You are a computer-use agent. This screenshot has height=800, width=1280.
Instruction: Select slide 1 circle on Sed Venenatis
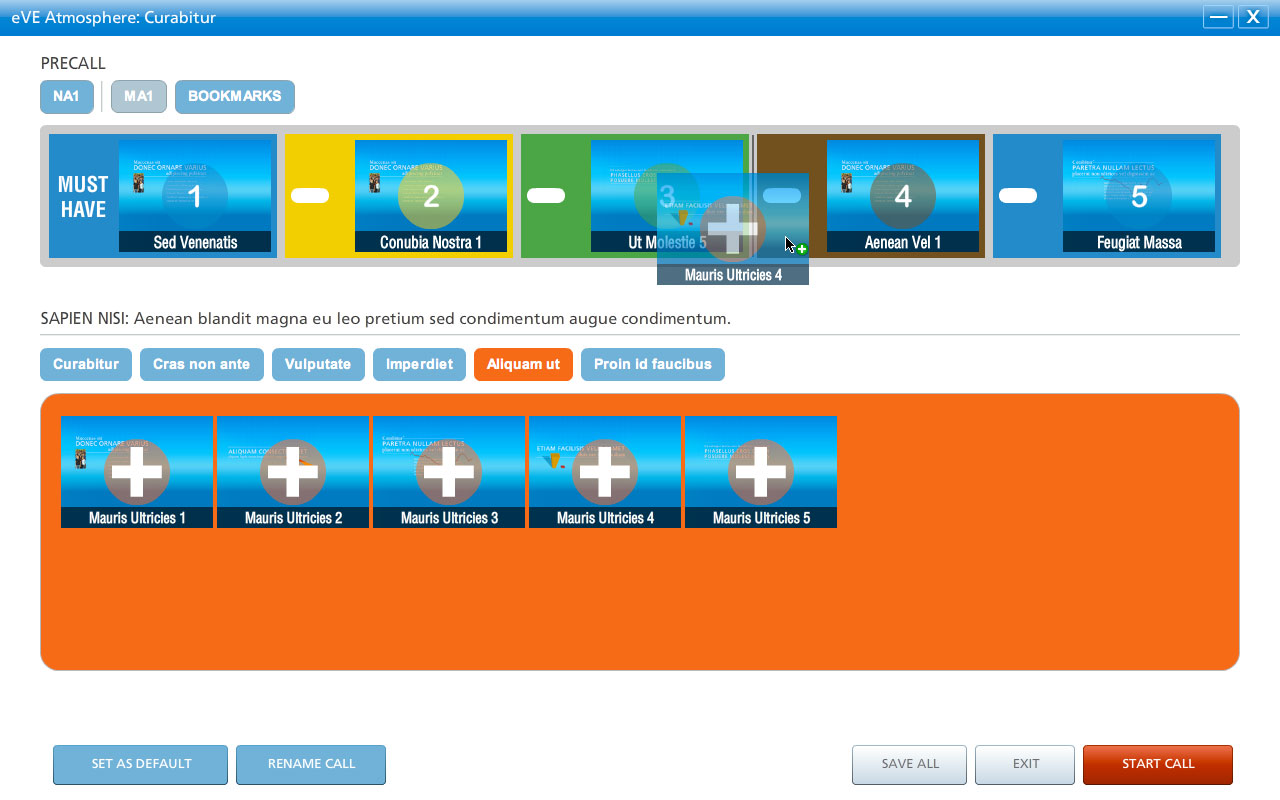[x=195, y=196]
